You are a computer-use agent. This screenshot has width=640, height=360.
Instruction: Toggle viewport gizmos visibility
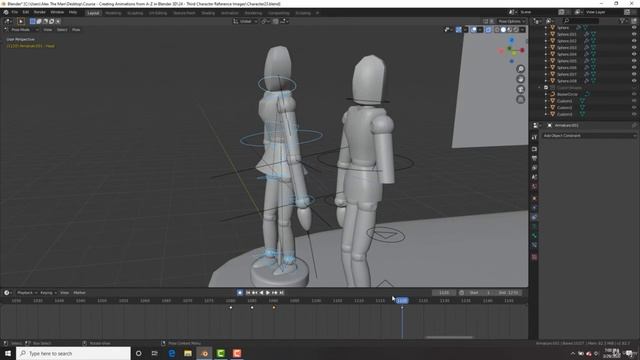point(459,30)
